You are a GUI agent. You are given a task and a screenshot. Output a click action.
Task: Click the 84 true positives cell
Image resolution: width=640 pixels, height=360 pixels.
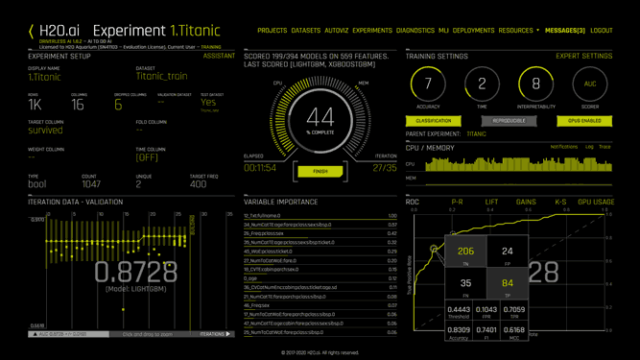tap(507, 283)
